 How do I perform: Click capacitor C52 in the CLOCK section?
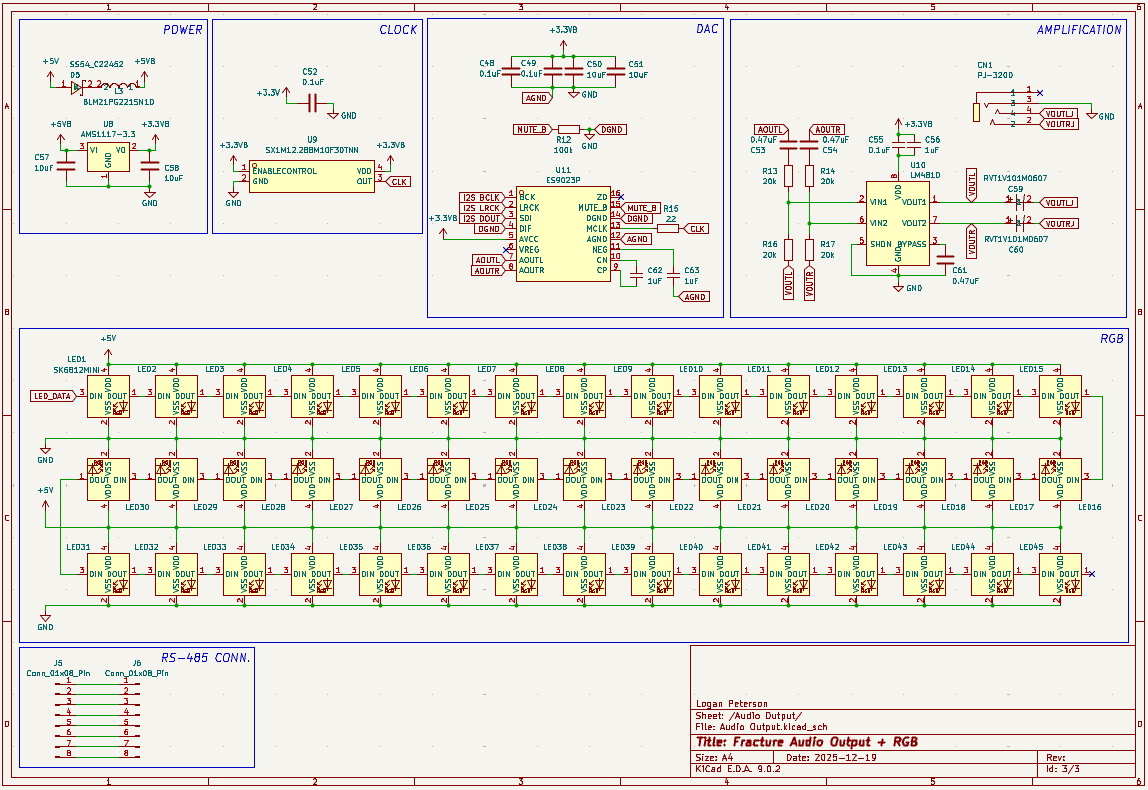click(x=312, y=102)
